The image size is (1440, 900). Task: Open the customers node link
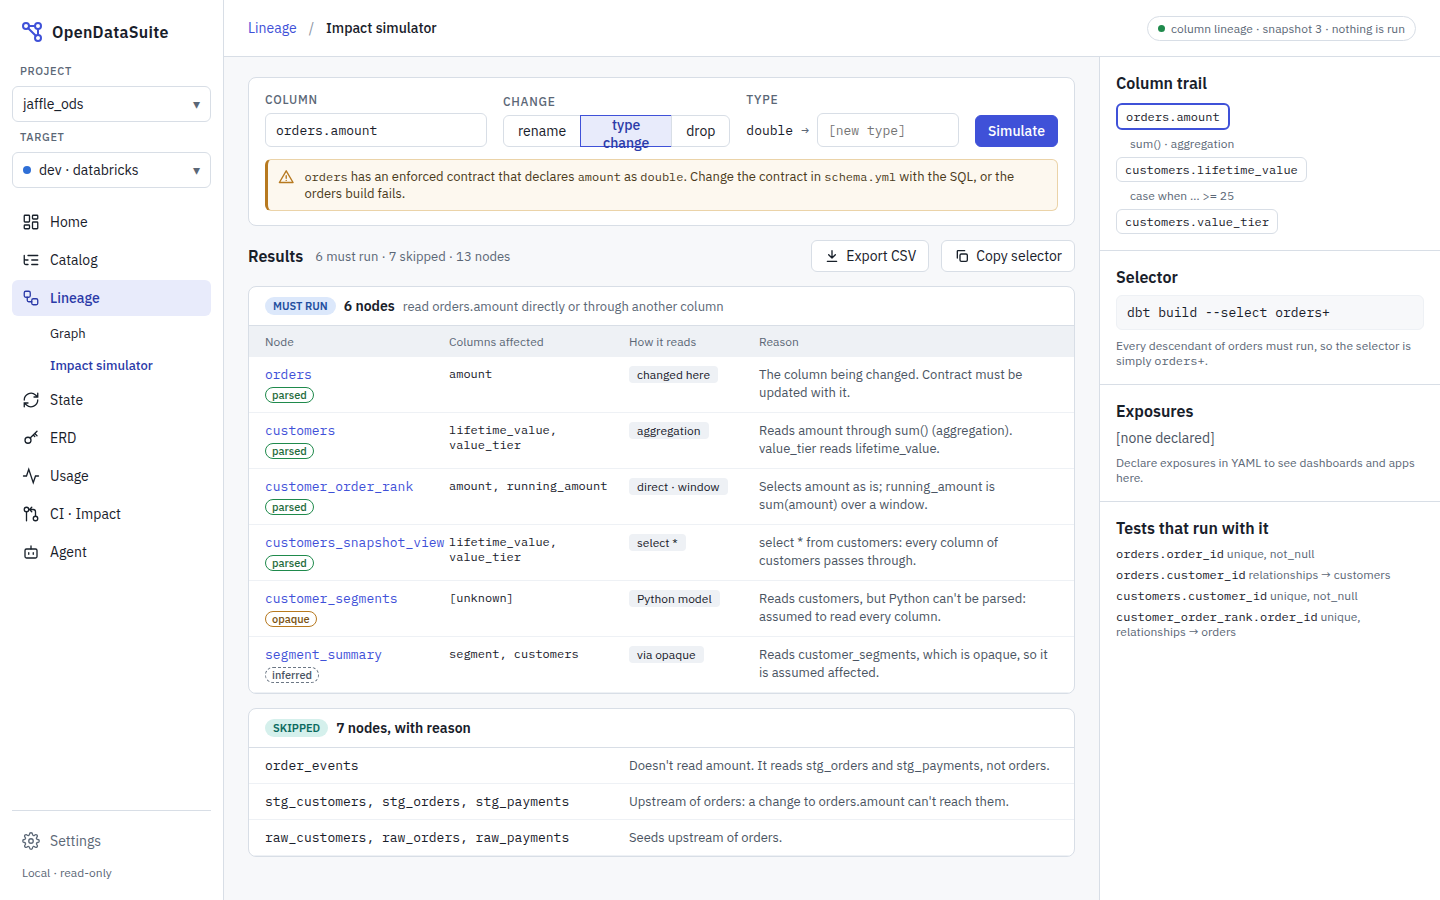coord(300,431)
